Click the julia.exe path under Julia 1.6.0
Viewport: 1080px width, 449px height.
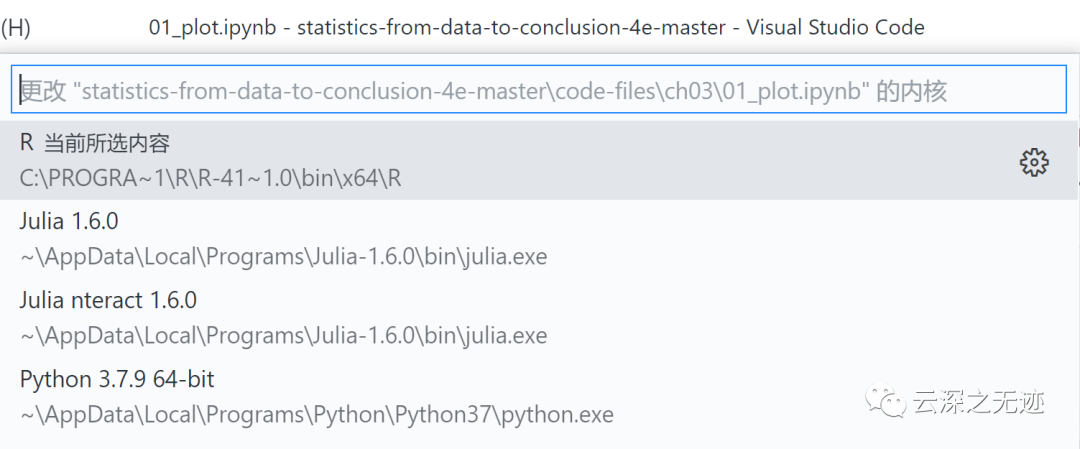coord(283,256)
